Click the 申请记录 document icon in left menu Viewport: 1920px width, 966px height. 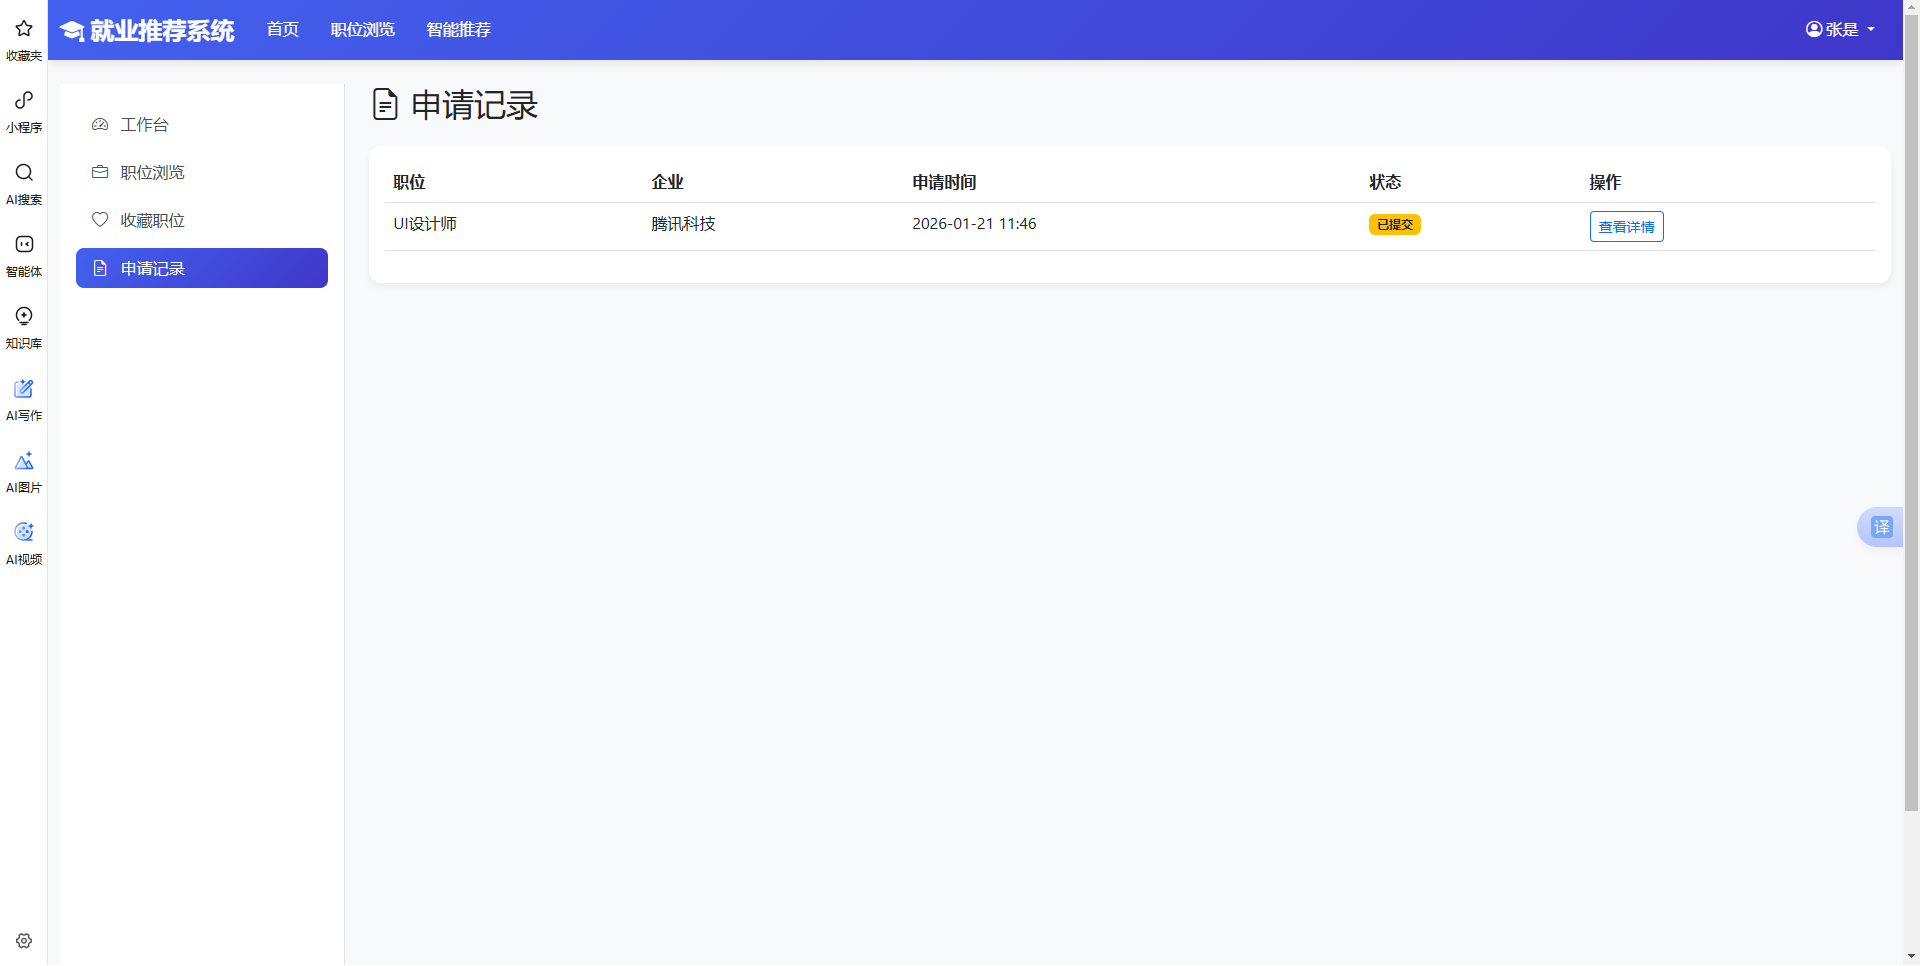pos(100,268)
